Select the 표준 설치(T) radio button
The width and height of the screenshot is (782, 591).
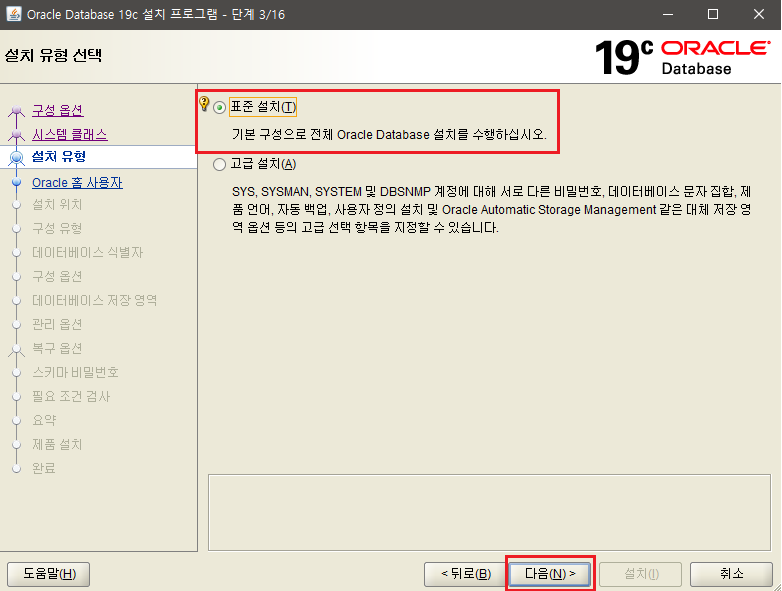[219, 107]
